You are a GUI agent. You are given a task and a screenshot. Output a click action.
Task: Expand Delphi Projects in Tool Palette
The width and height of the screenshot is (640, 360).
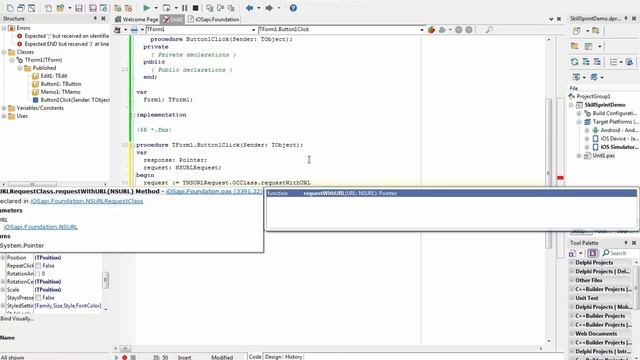pos(572,262)
